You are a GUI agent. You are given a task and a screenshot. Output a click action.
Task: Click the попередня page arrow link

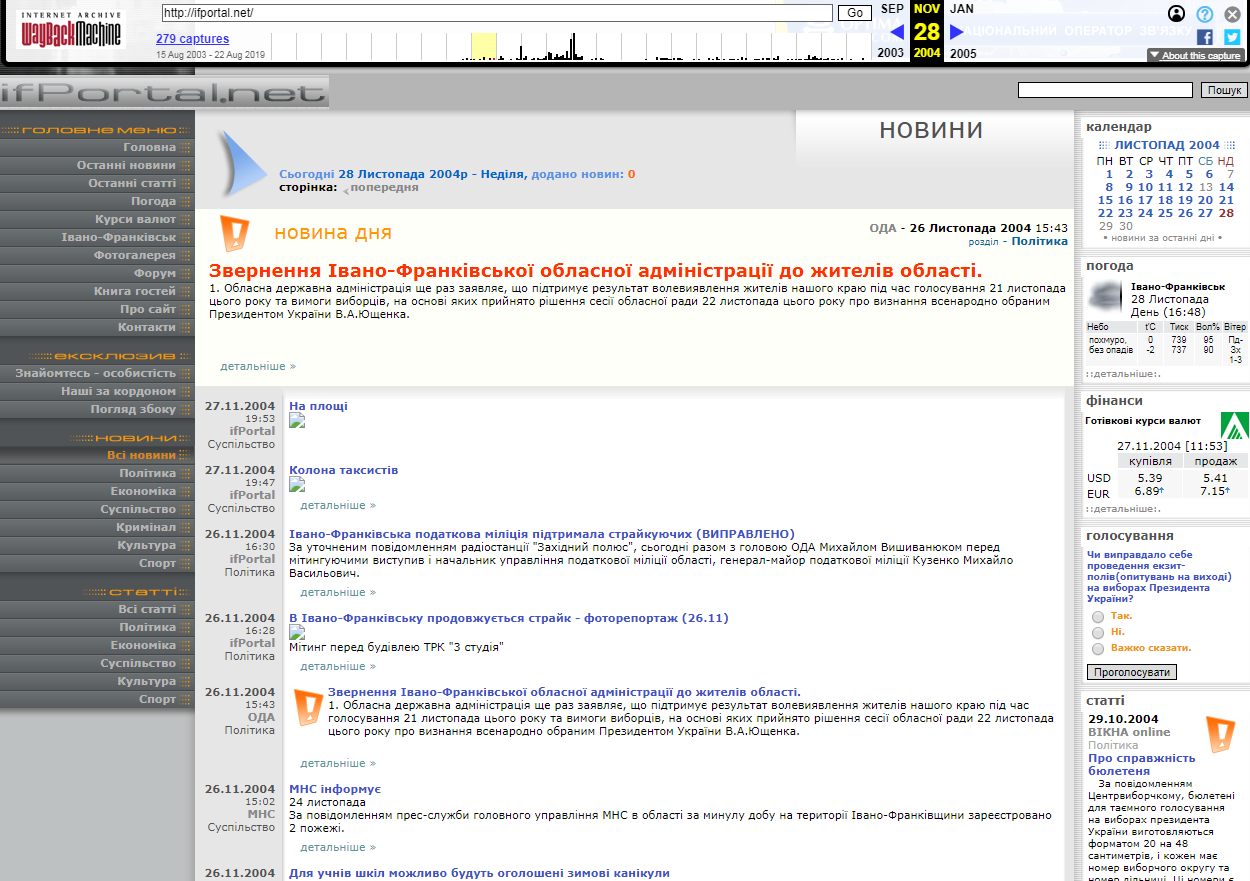click(381, 187)
